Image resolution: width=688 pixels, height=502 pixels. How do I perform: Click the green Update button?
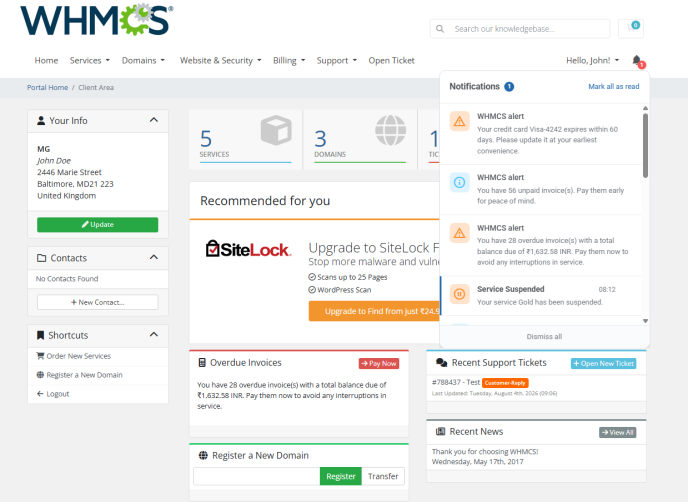pyautogui.click(x=97, y=224)
